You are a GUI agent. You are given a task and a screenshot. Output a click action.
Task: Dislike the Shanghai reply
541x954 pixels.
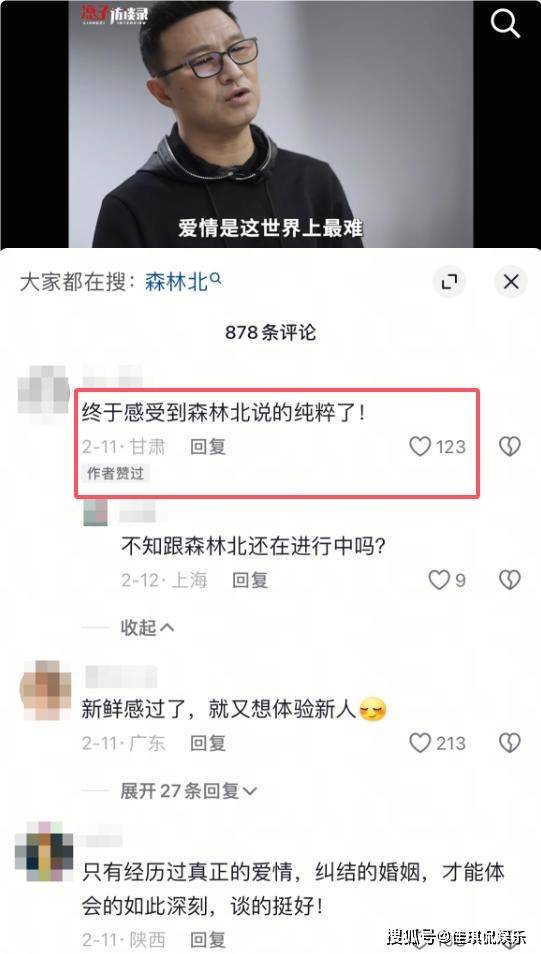point(510,580)
